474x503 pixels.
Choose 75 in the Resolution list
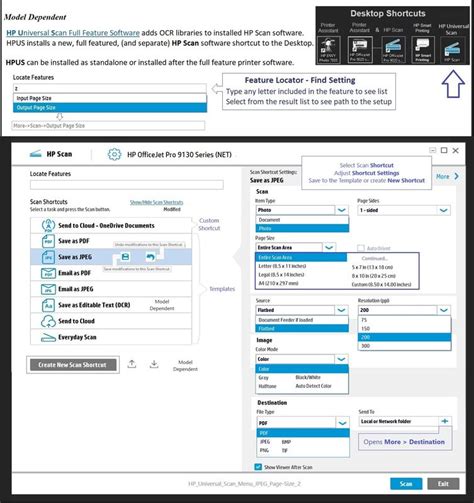tap(405, 320)
